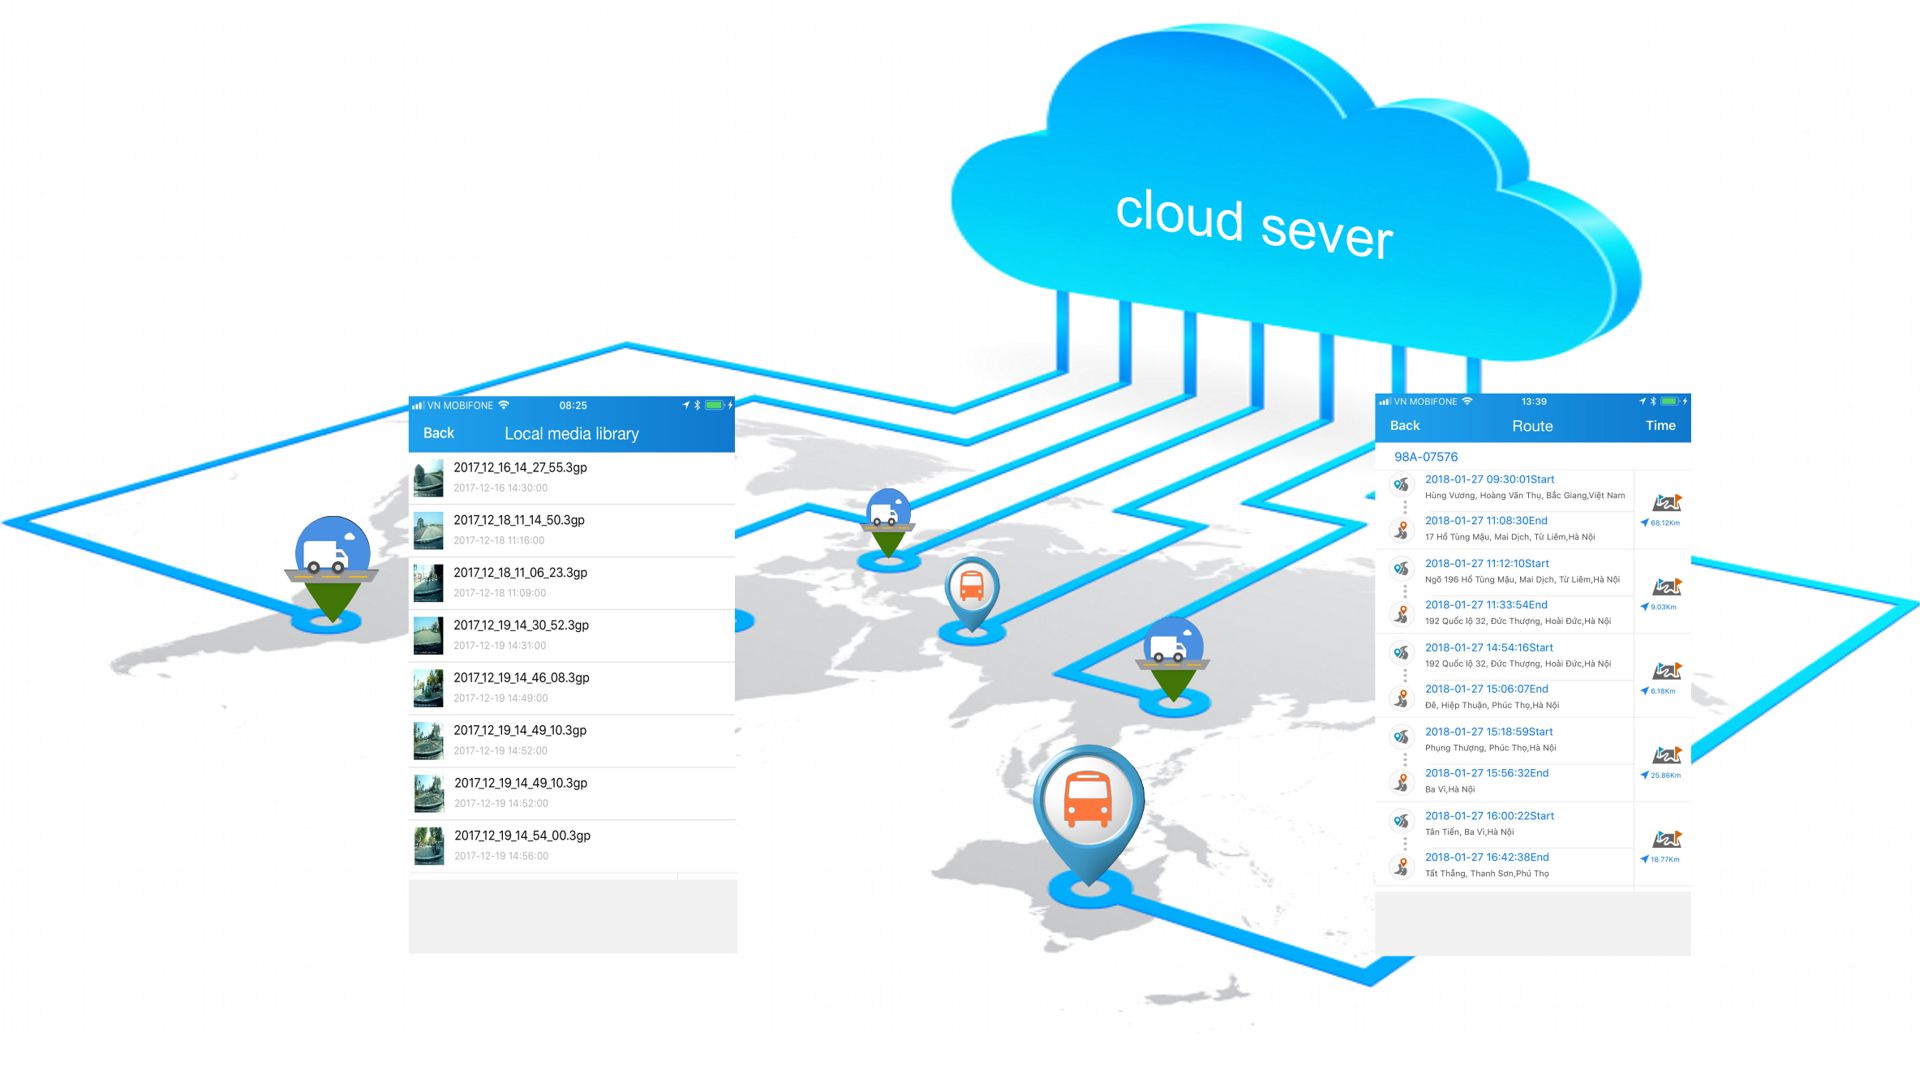Open entry 2018-01-27 16:00:22Start
The image size is (1920, 1080).
click(1489, 817)
